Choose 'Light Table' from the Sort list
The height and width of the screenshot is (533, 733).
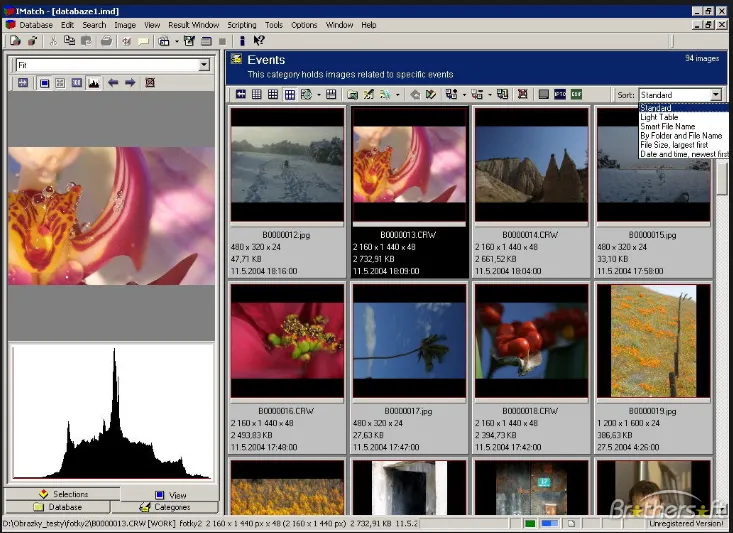point(684,117)
